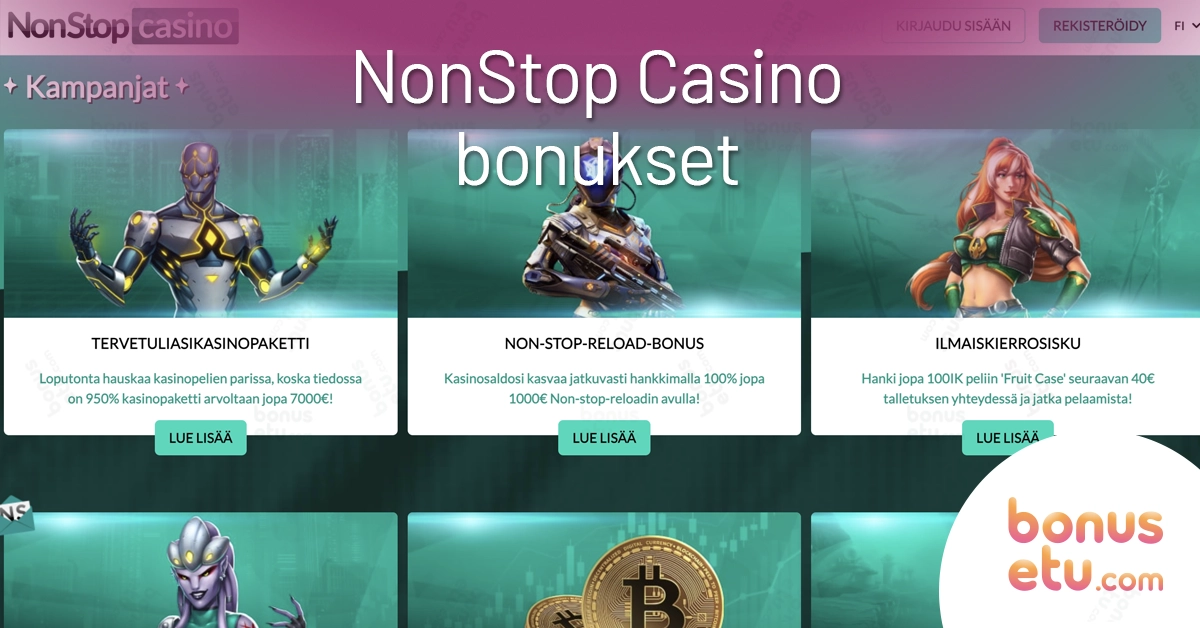Open the Bitcoin coin promotion card

[x=604, y=570]
